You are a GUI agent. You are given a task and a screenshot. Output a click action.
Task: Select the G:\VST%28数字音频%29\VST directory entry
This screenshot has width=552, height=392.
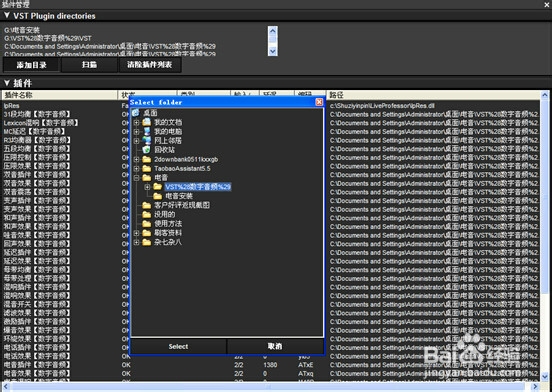pyautogui.click(x=48, y=38)
